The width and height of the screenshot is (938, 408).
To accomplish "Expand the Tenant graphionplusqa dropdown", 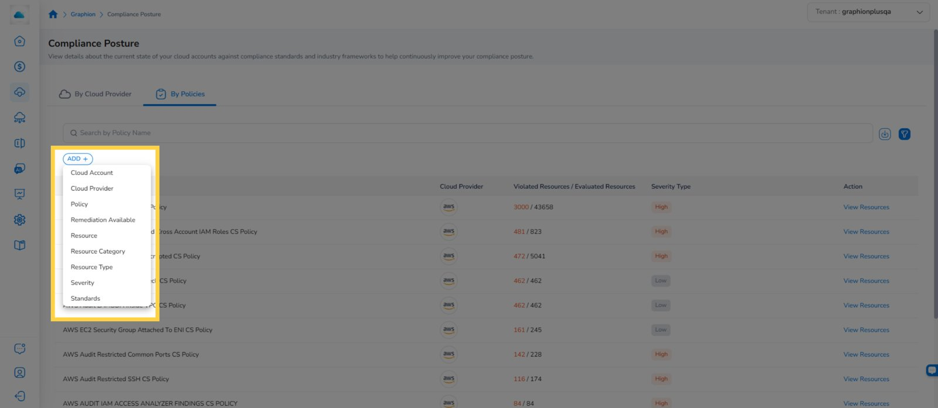I will pos(867,12).
